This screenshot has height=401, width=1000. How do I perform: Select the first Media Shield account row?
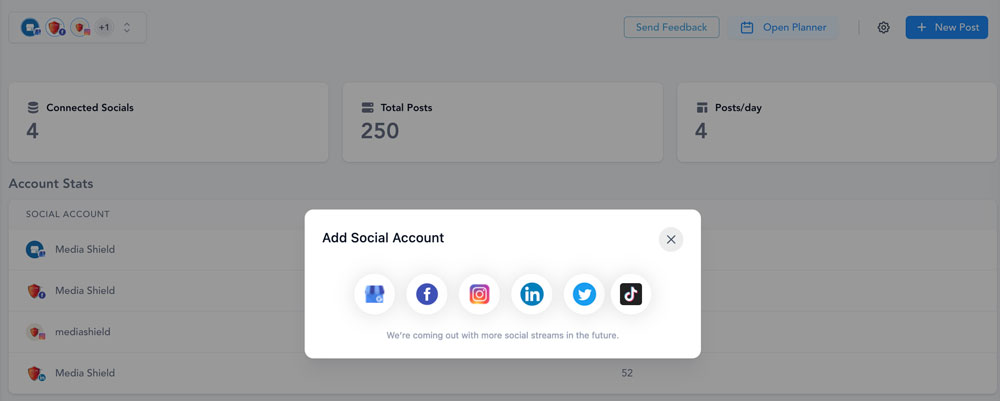85,249
